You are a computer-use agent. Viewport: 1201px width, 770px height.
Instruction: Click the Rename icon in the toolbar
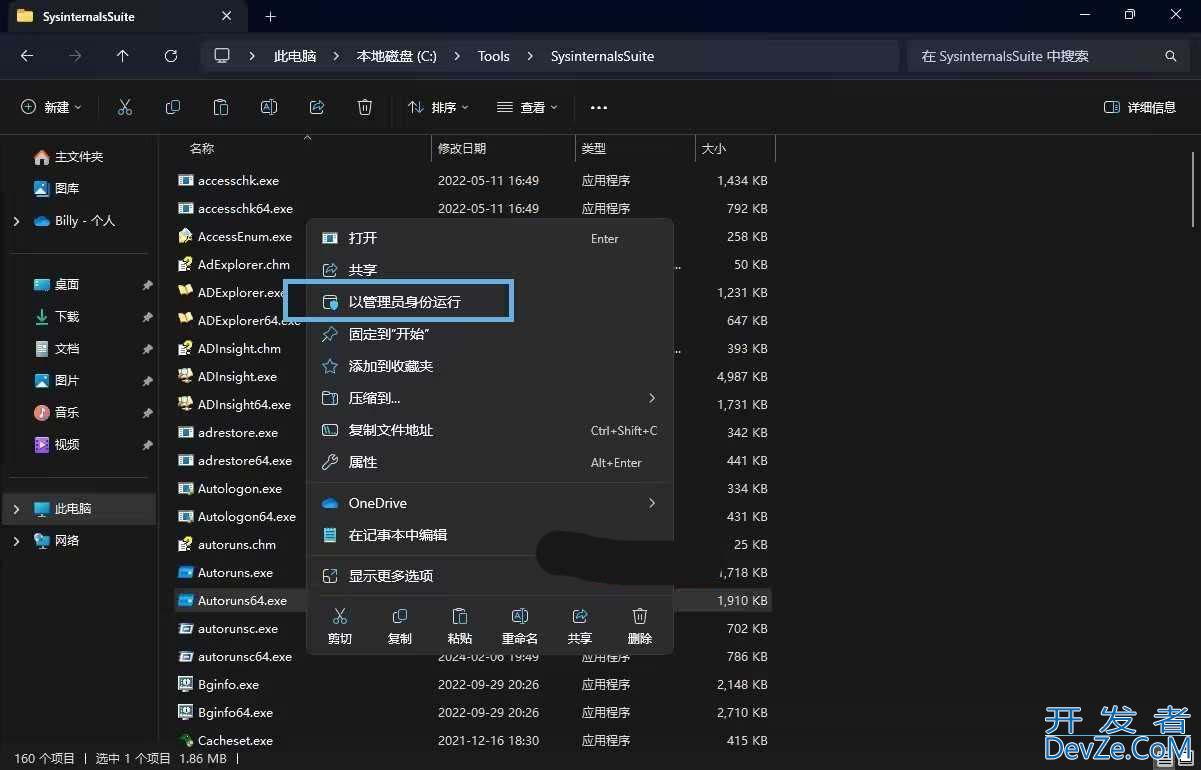(x=269, y=107)
